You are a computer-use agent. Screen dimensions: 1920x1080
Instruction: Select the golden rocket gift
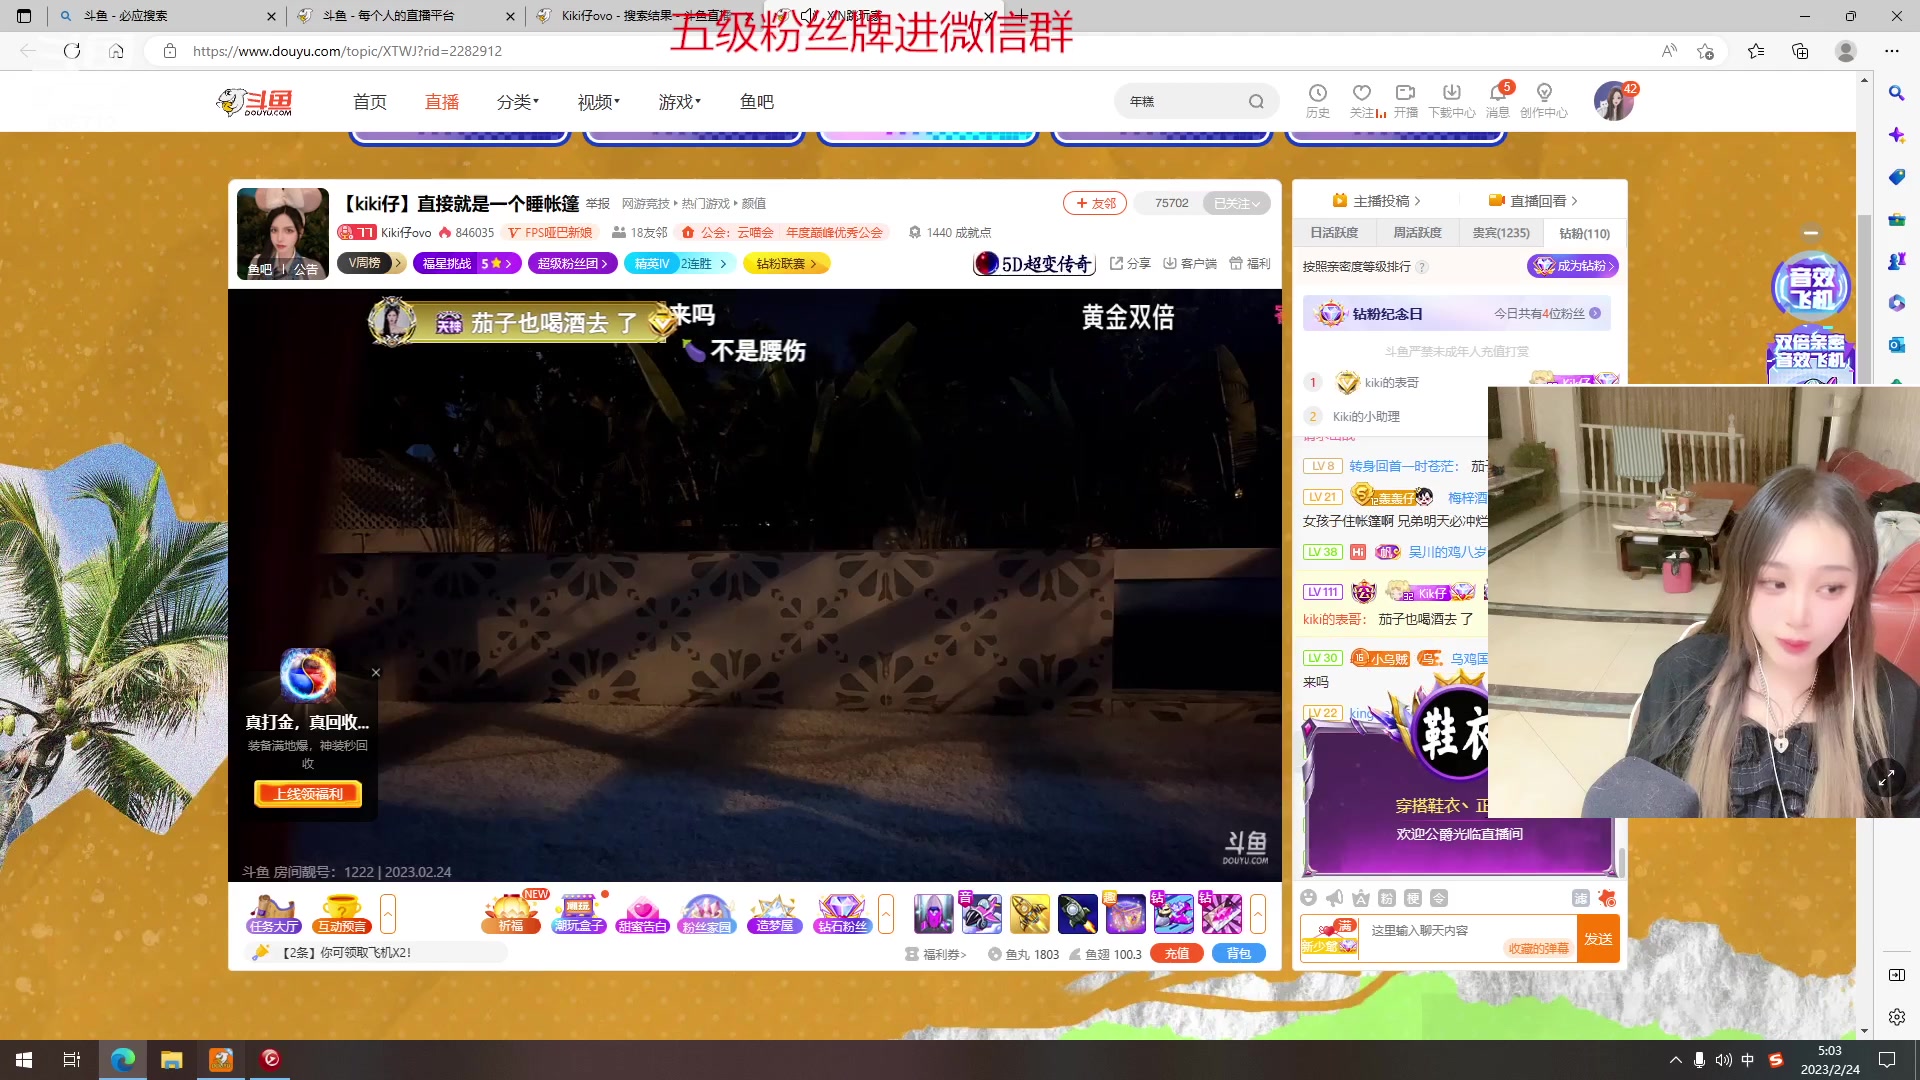coord(1030,913)
